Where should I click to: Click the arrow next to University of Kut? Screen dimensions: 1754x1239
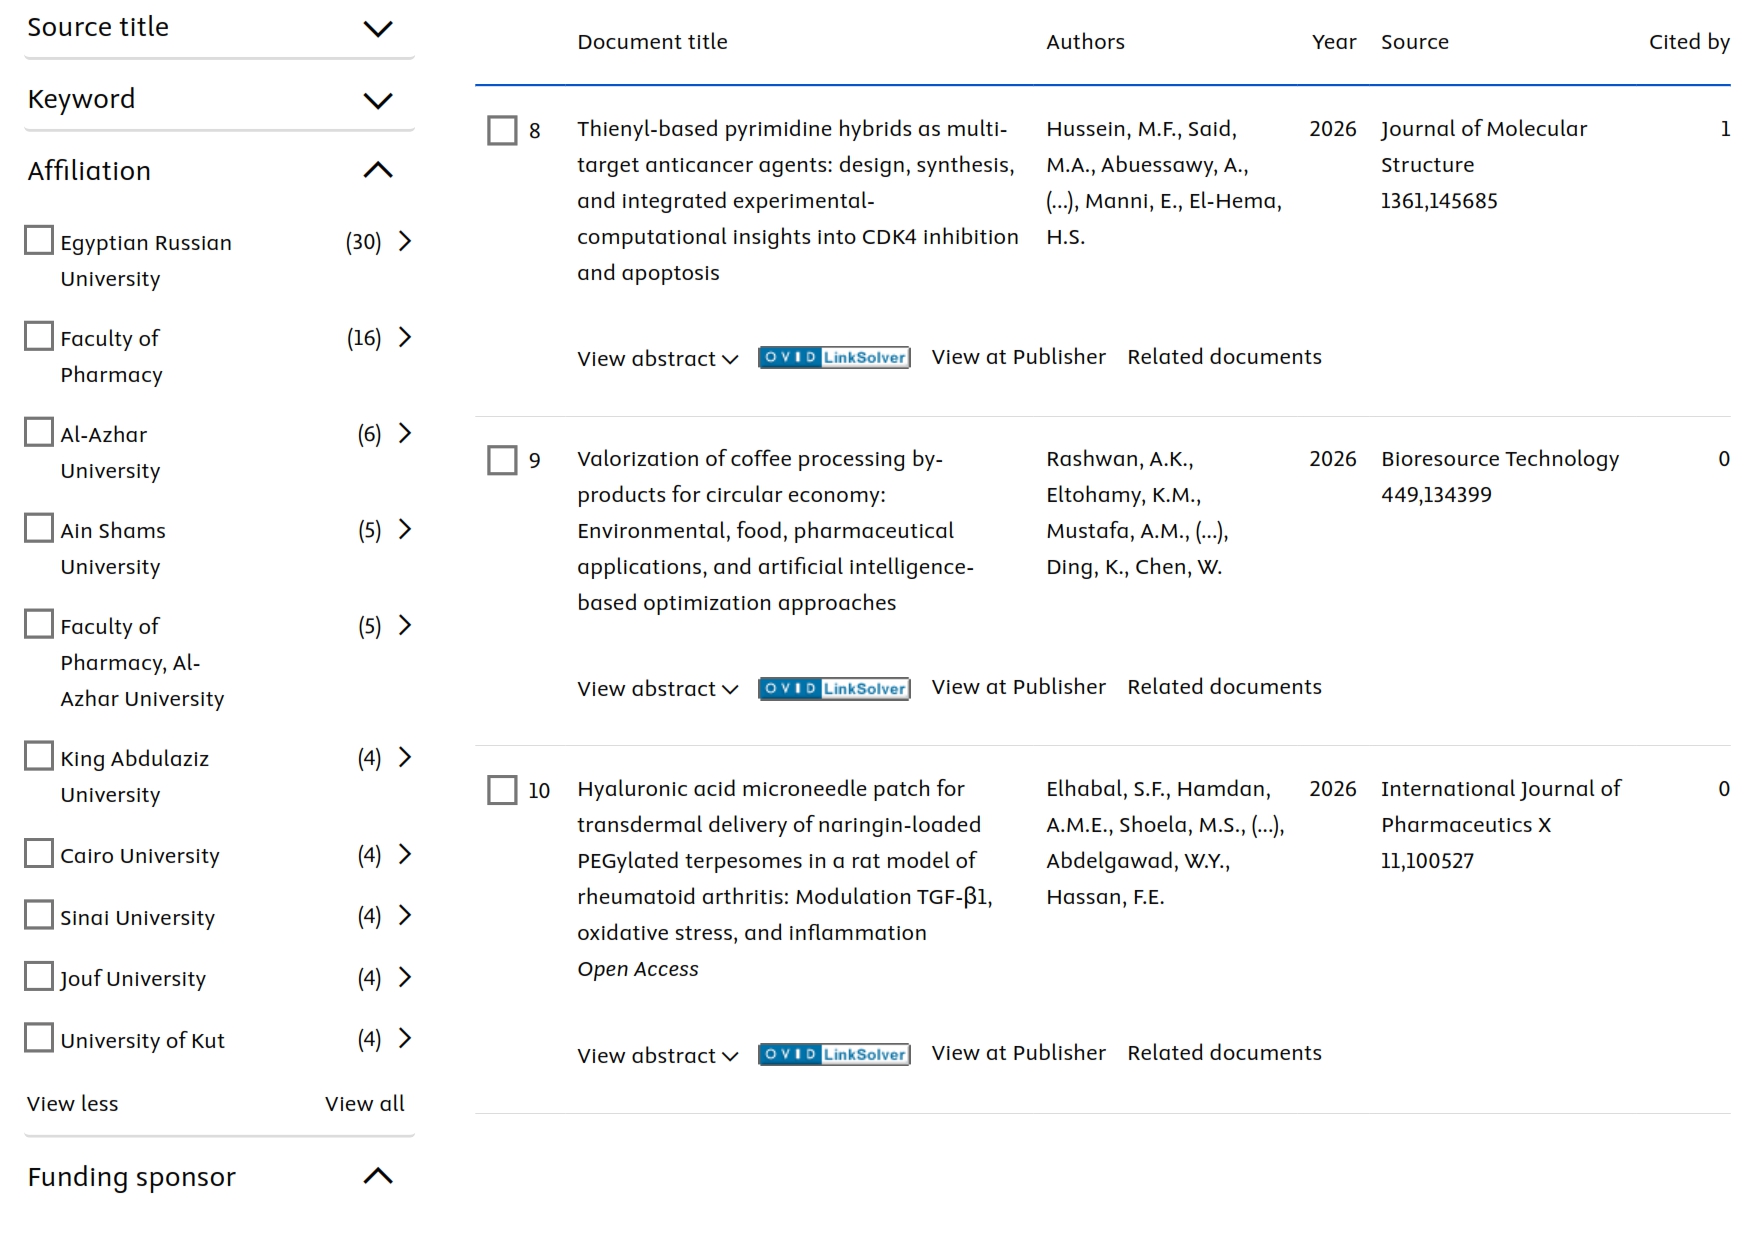pos(405,1038)
